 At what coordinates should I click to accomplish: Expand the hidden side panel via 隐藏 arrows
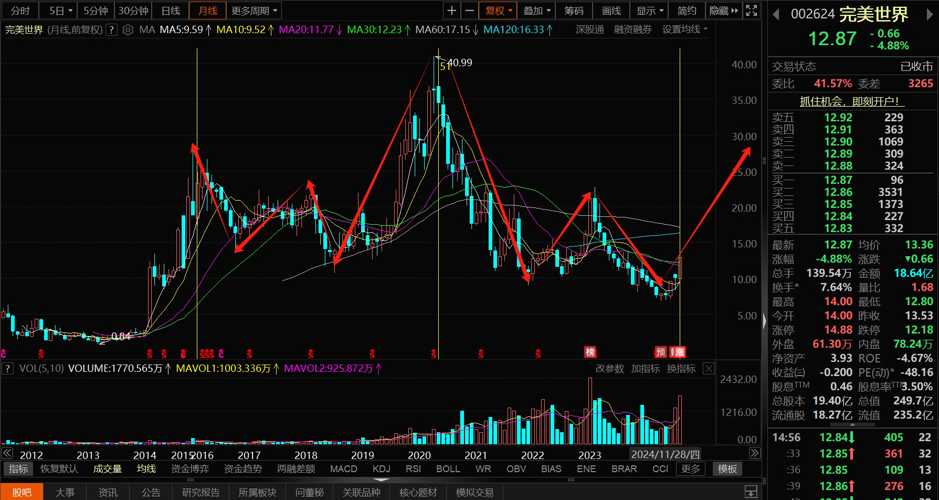pos(724,10)
